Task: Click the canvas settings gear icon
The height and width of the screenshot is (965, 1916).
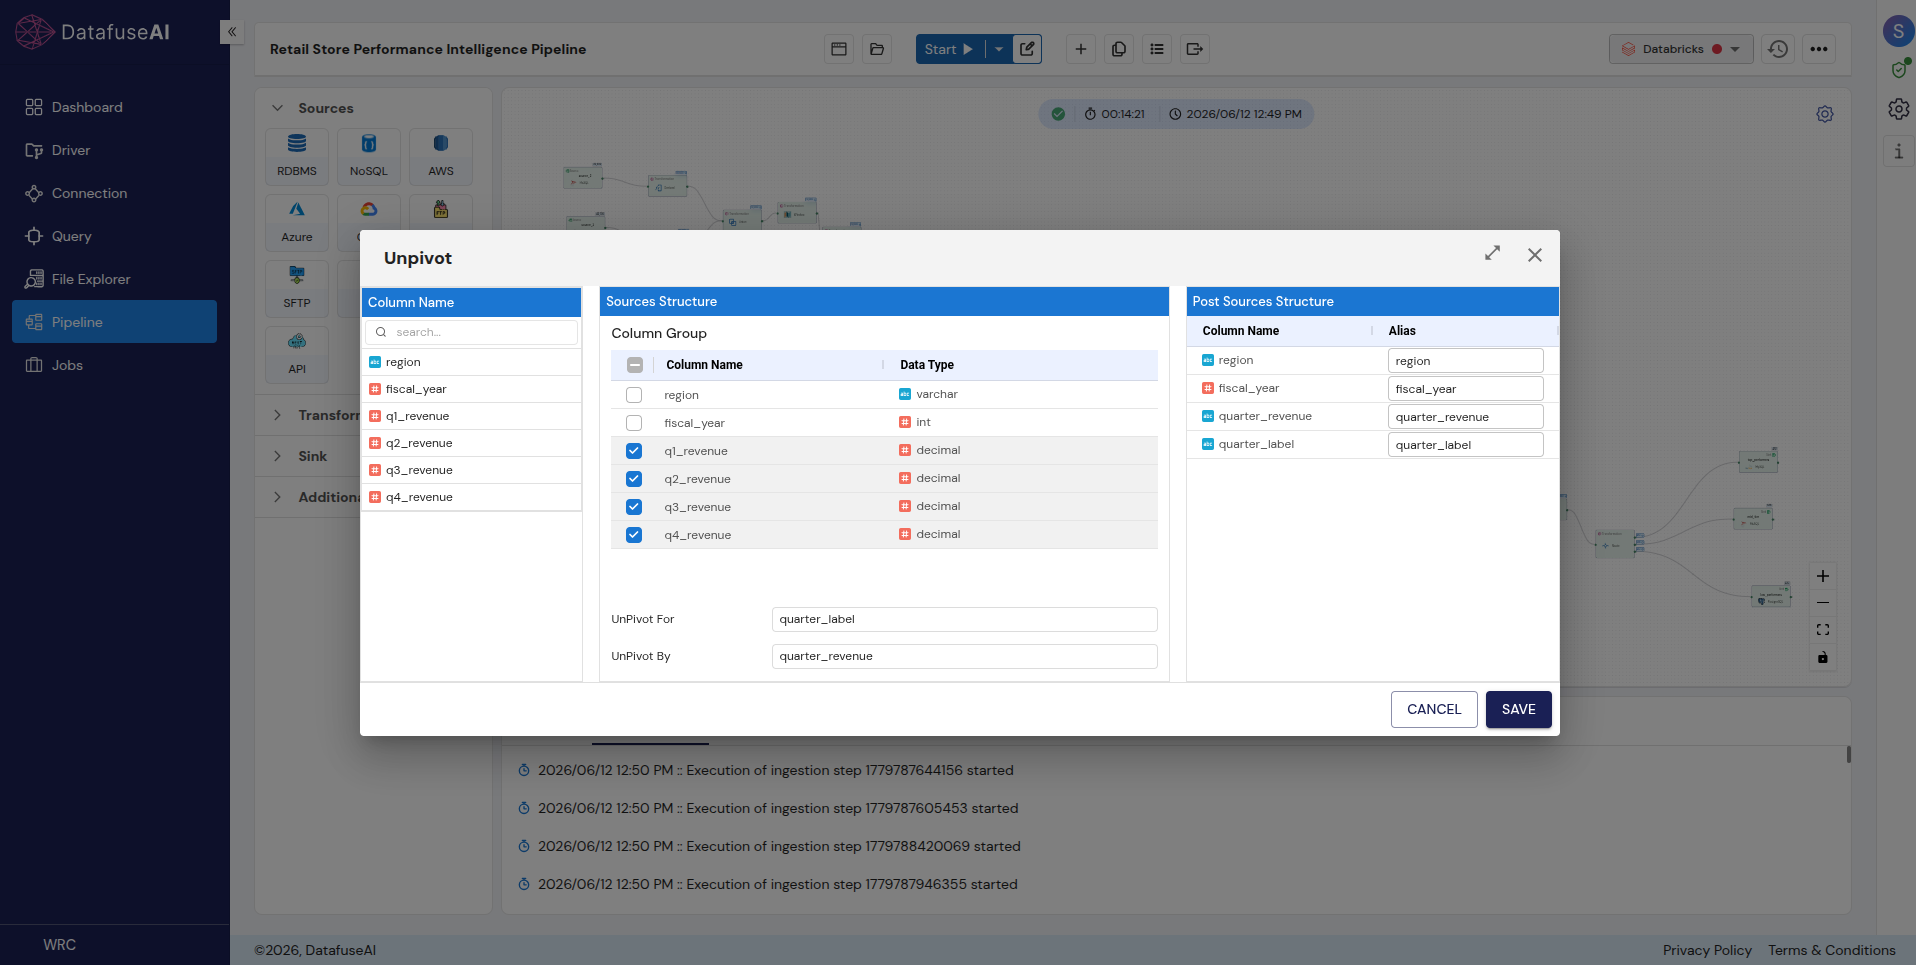Action: tap(1825, 114)
